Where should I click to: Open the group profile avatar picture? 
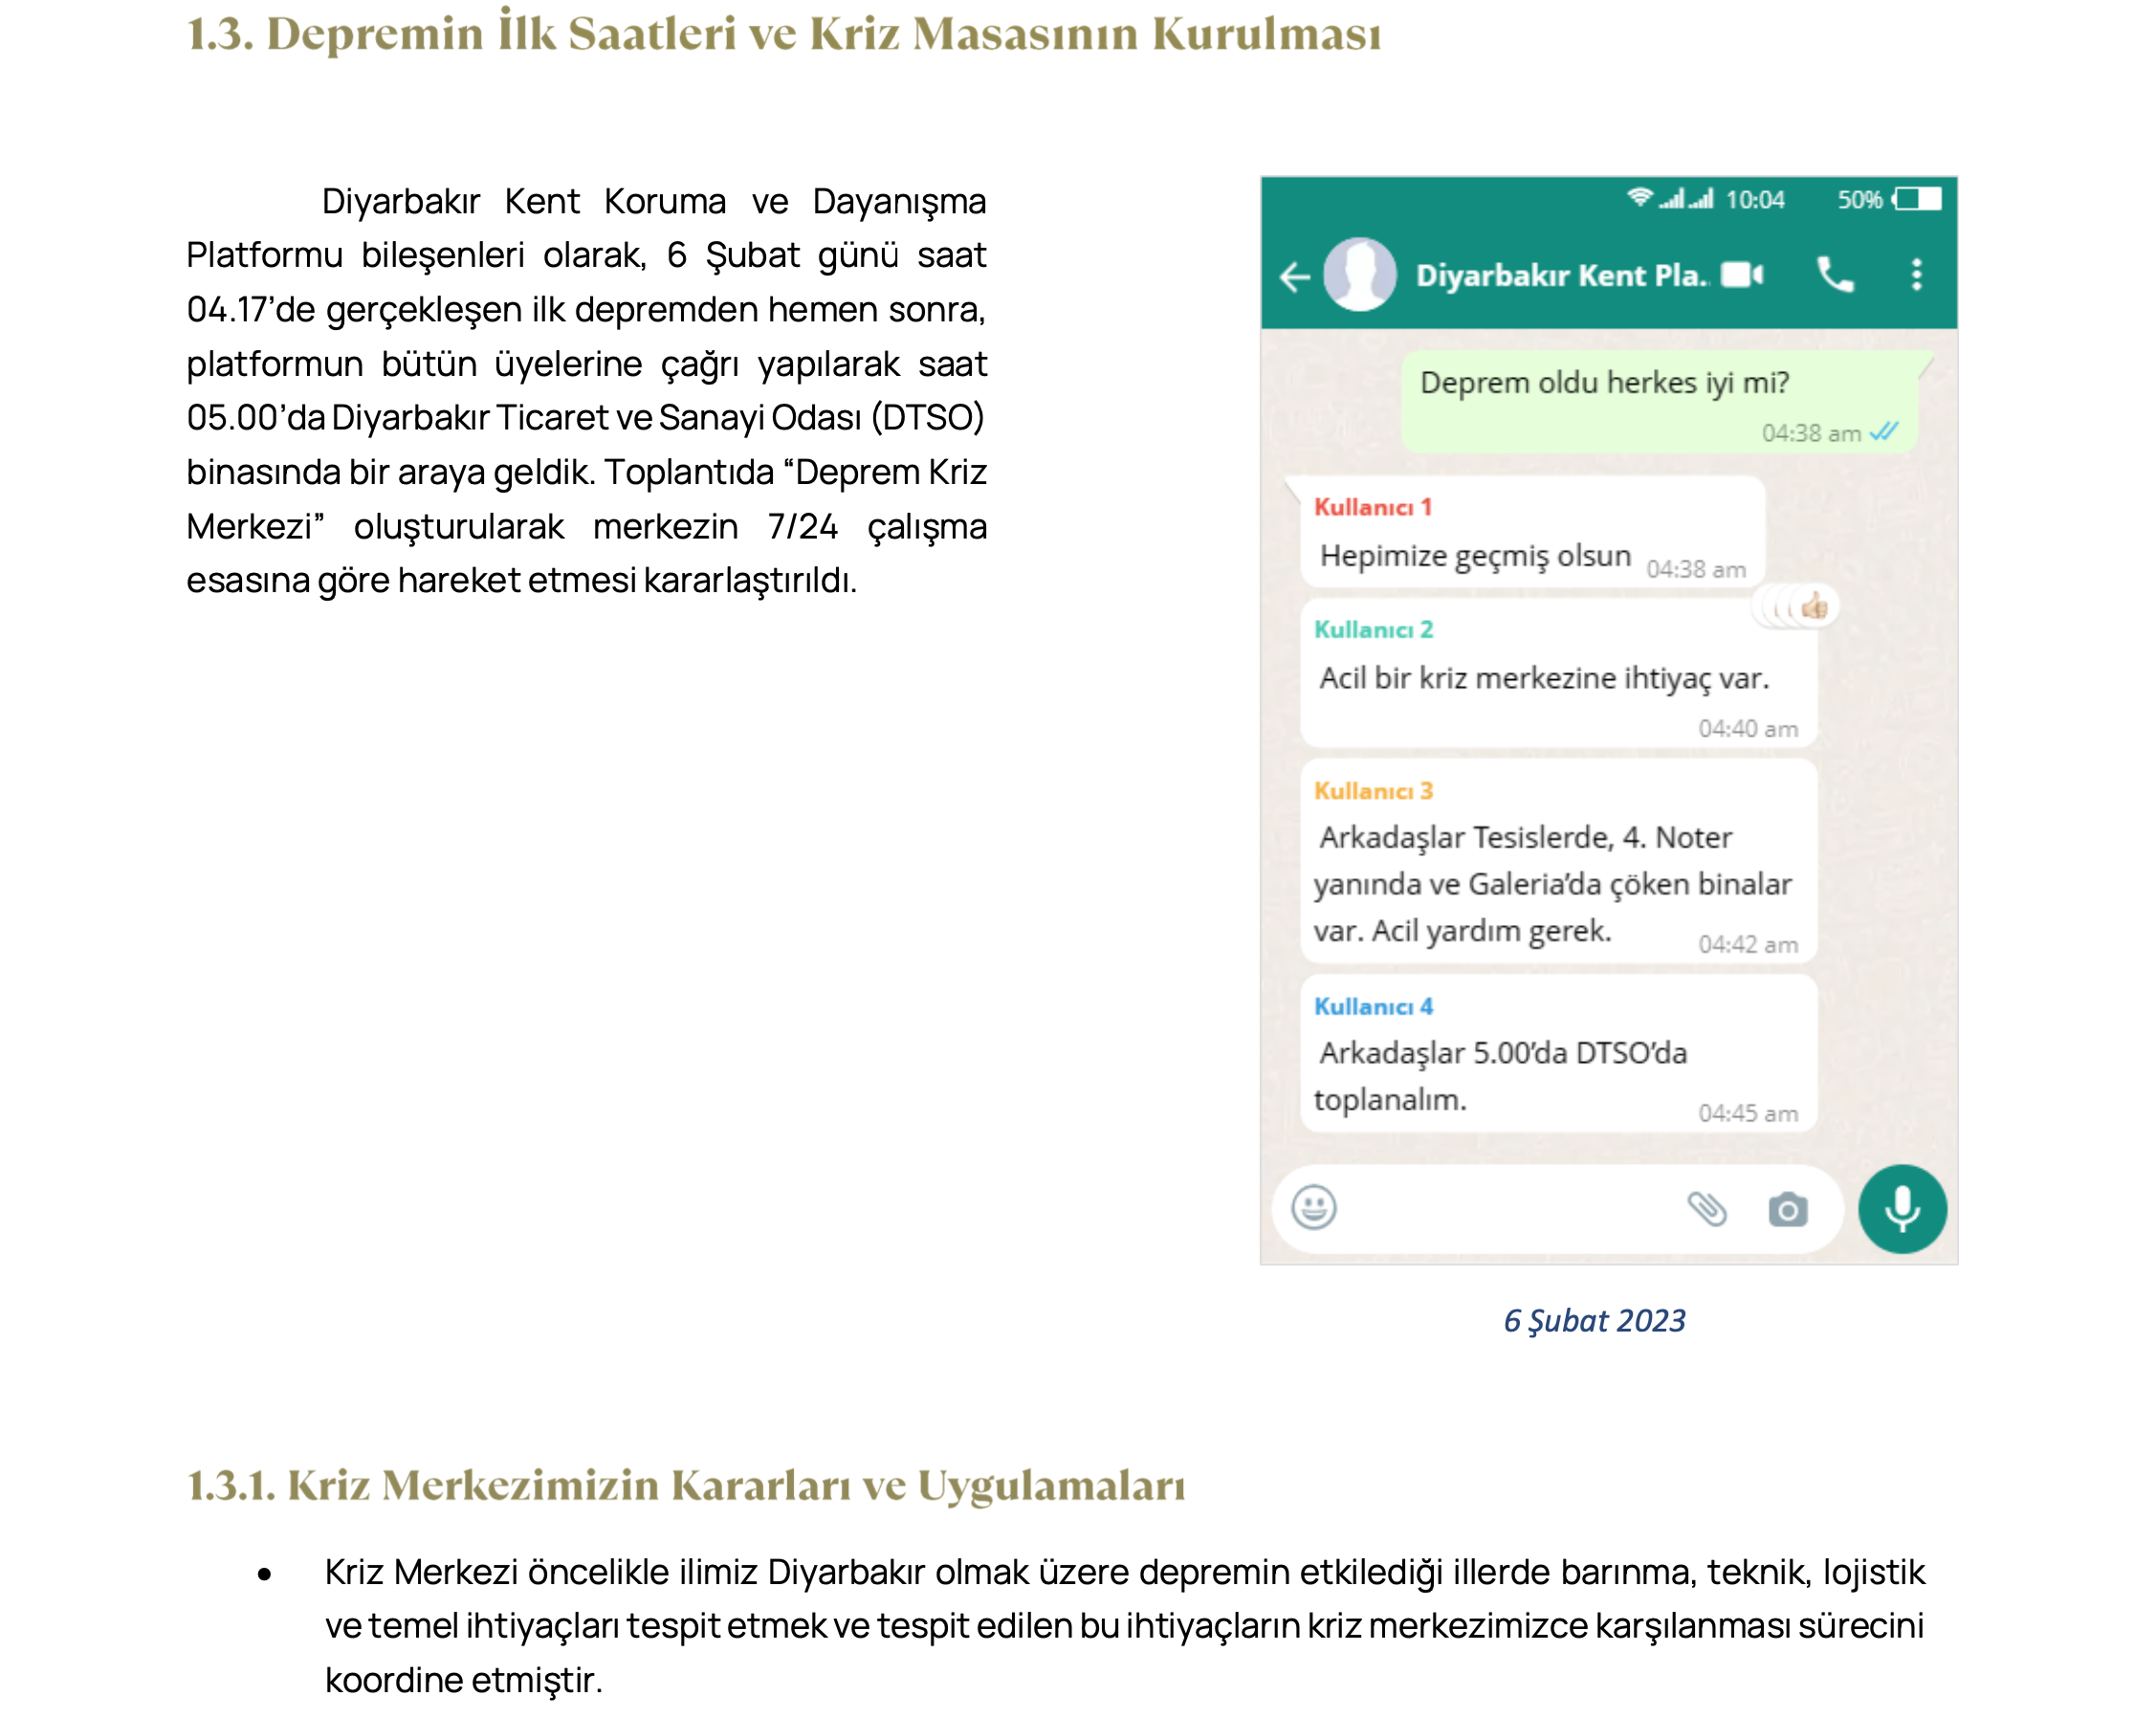point(1359,274)
